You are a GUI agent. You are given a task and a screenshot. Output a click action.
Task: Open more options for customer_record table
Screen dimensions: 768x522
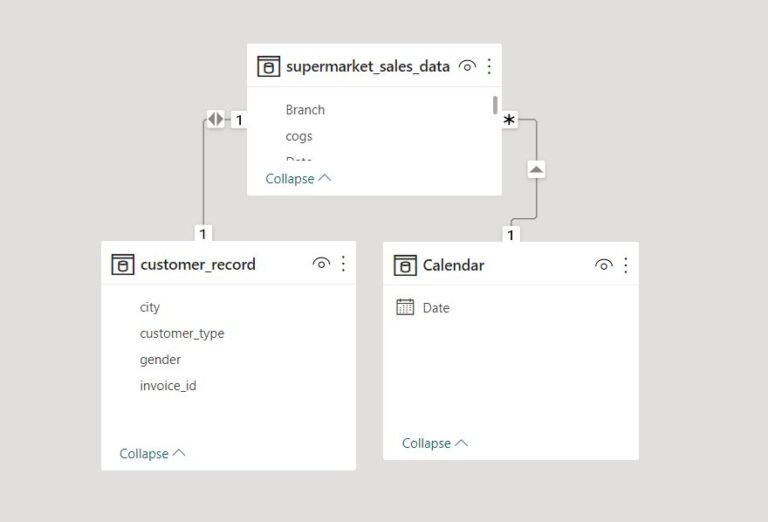click(x=343, y=264)
